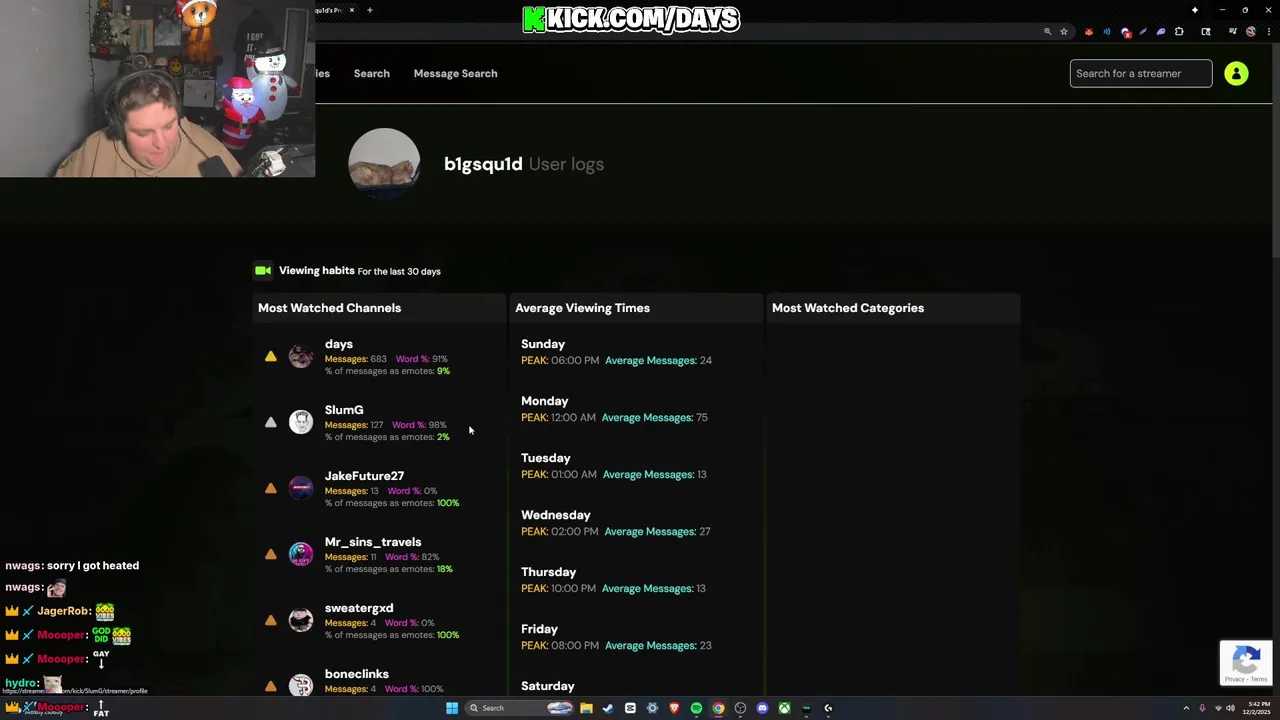Open Steam from the taskbar

click(x=608, y=708)
